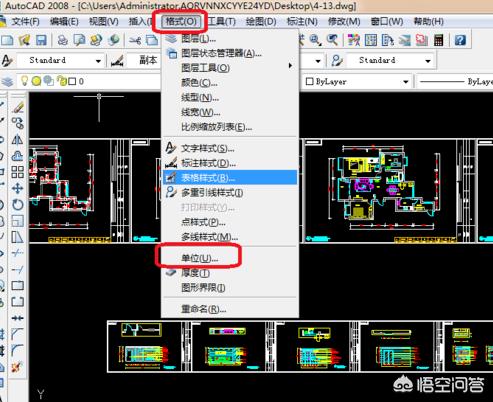Image resolution: width=493 pixels, height=402 pixels.
Task: Select the Array grid tool icon
Action: click(17, 172)
